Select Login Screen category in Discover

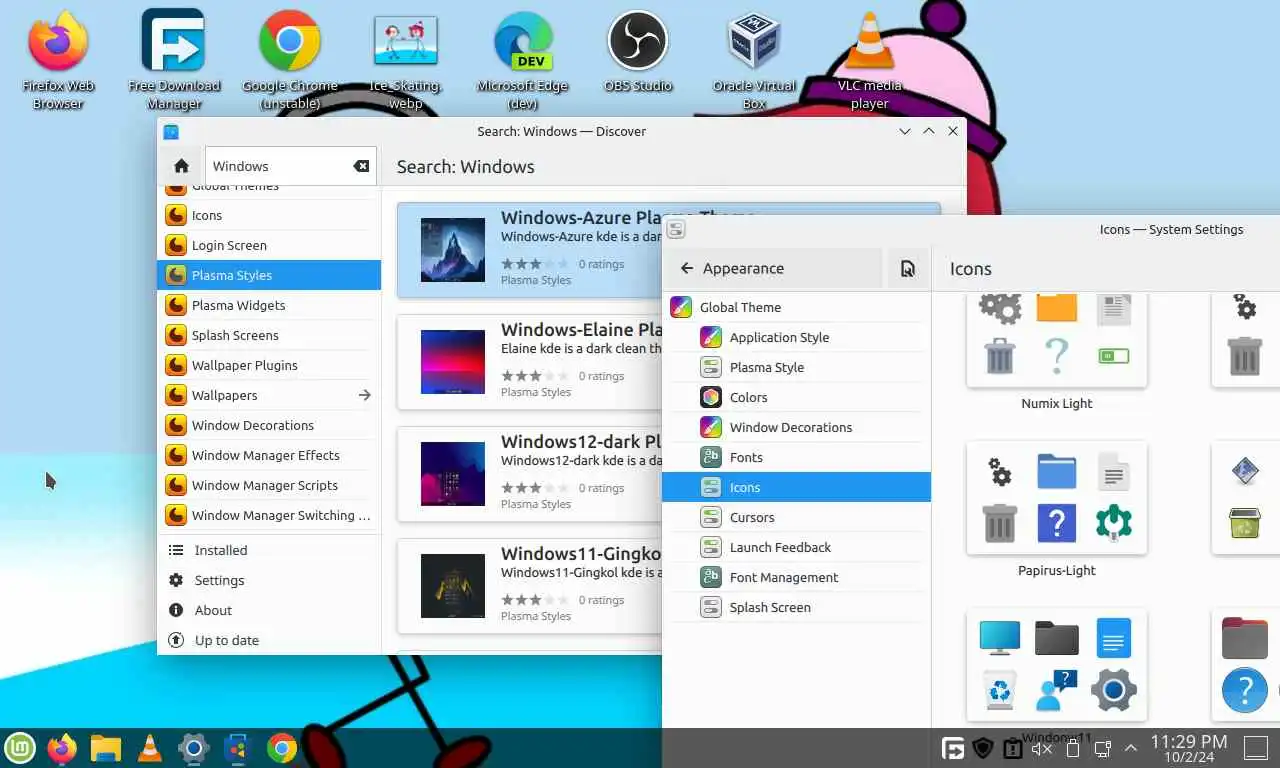(x=269, y=245)
